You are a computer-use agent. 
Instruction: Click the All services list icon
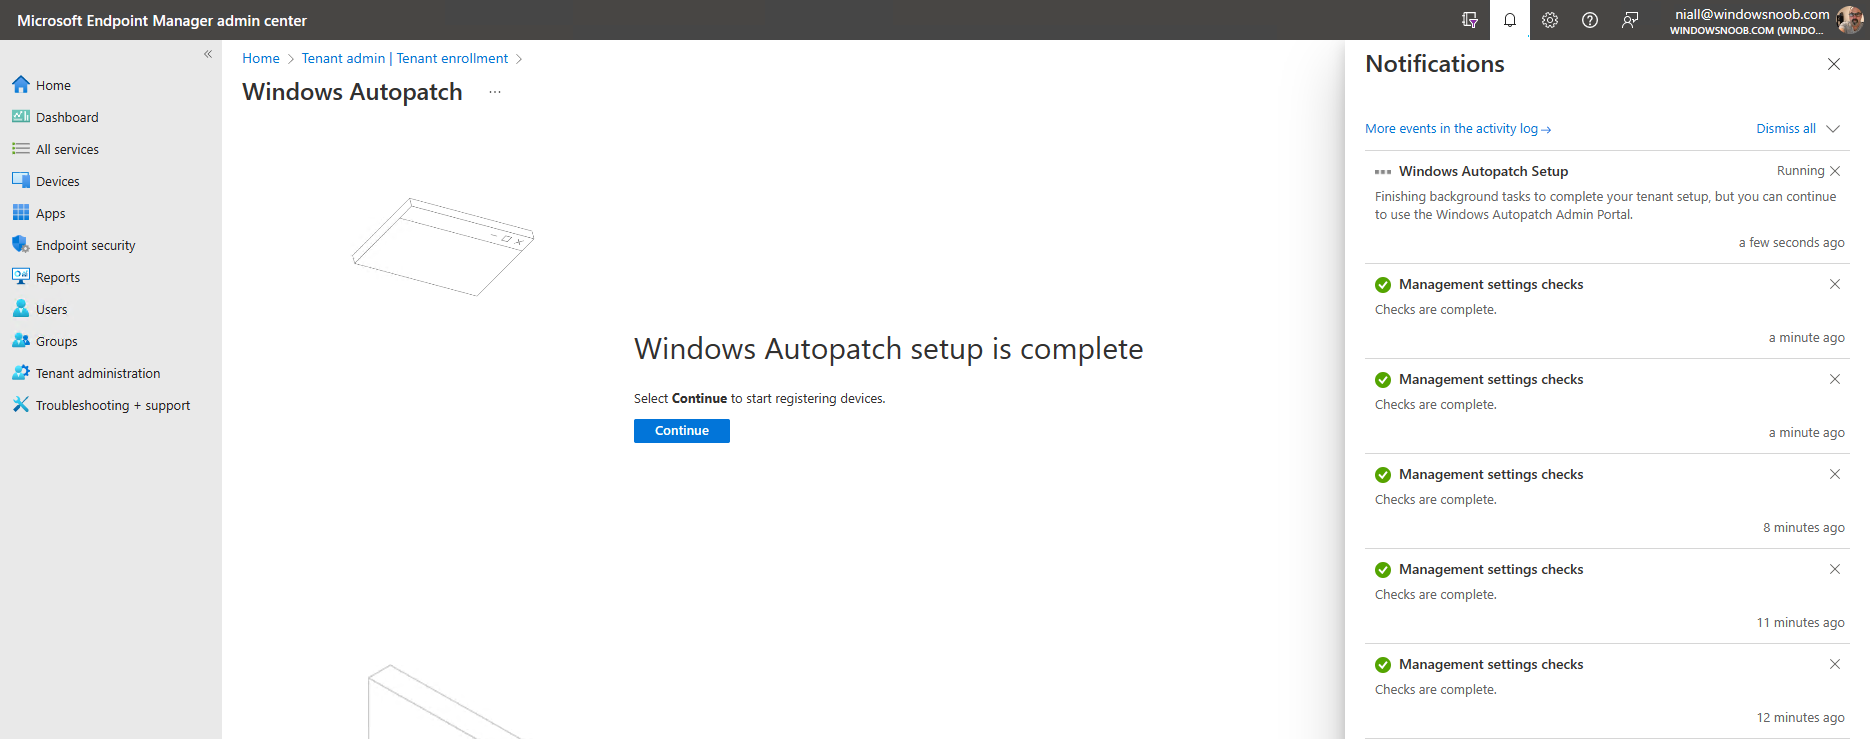pos(21,149)
